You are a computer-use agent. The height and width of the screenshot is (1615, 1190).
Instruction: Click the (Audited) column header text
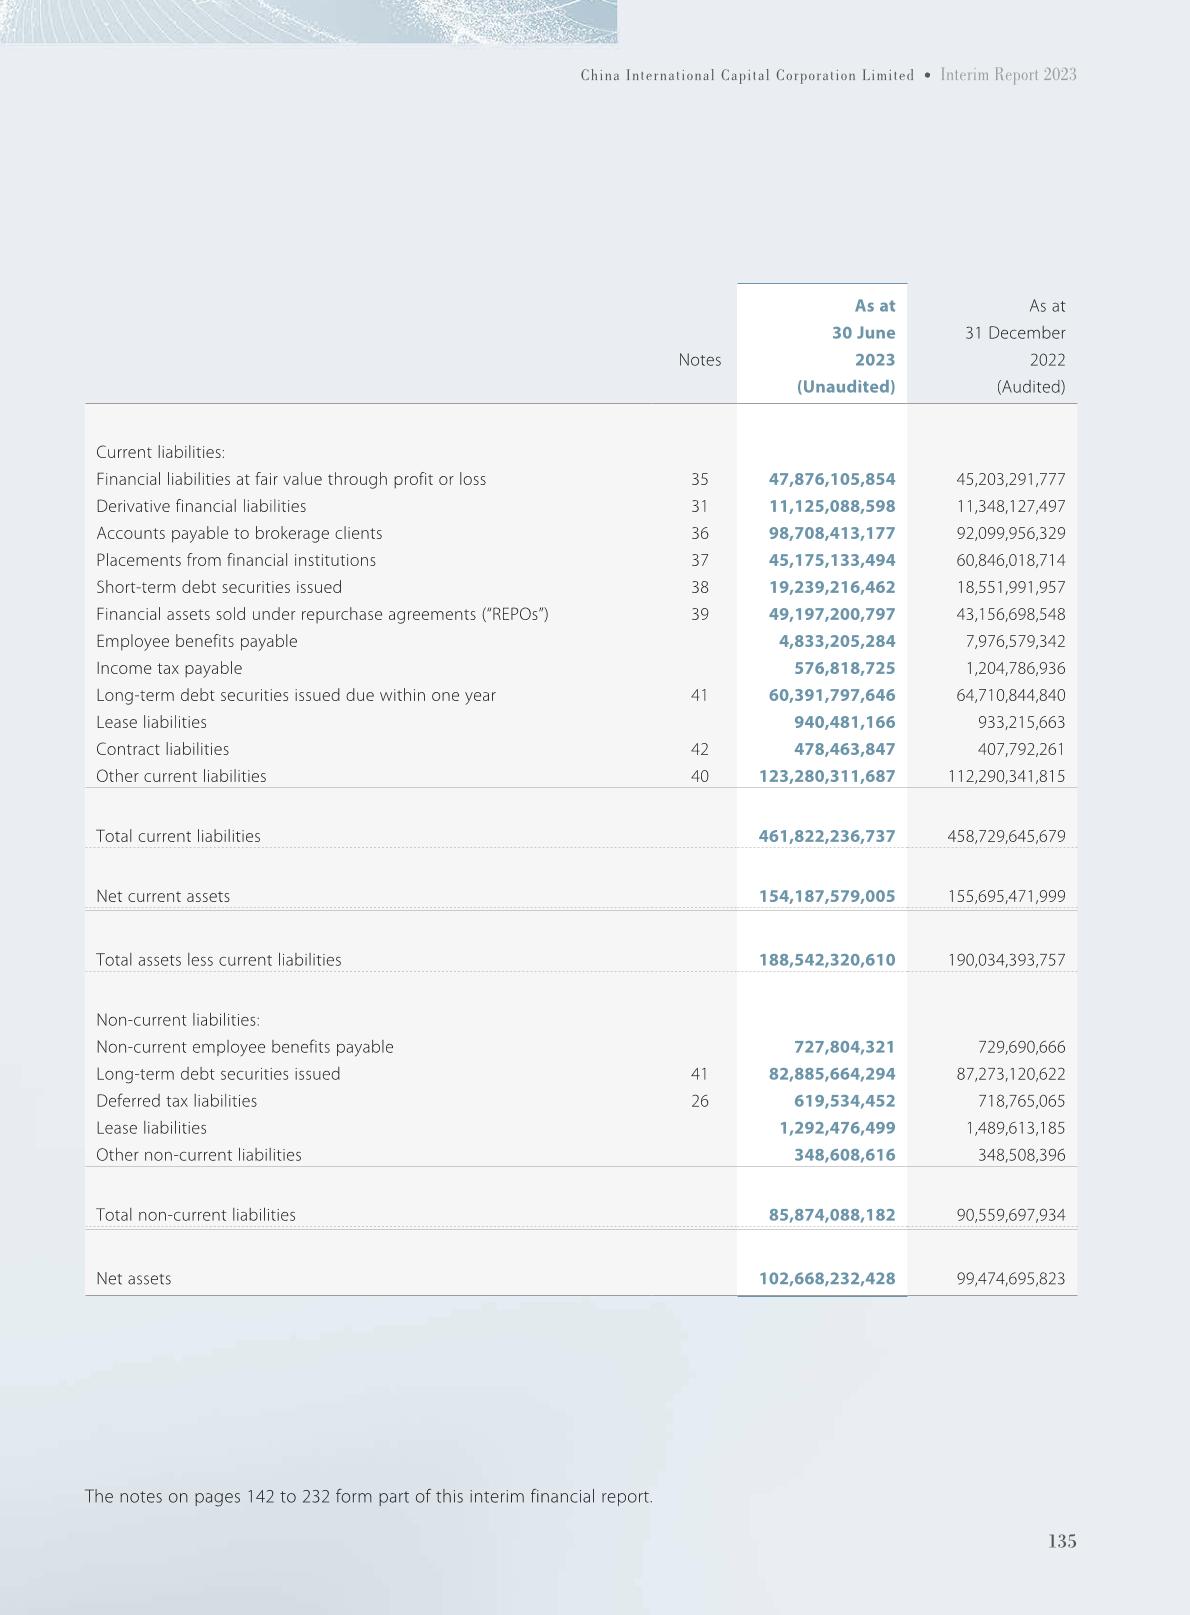(1030, 387)
